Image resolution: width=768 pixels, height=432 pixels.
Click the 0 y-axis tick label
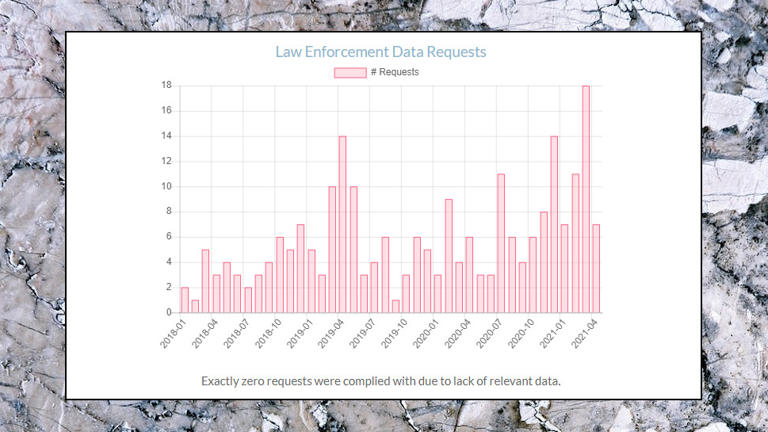click(169, 312)
